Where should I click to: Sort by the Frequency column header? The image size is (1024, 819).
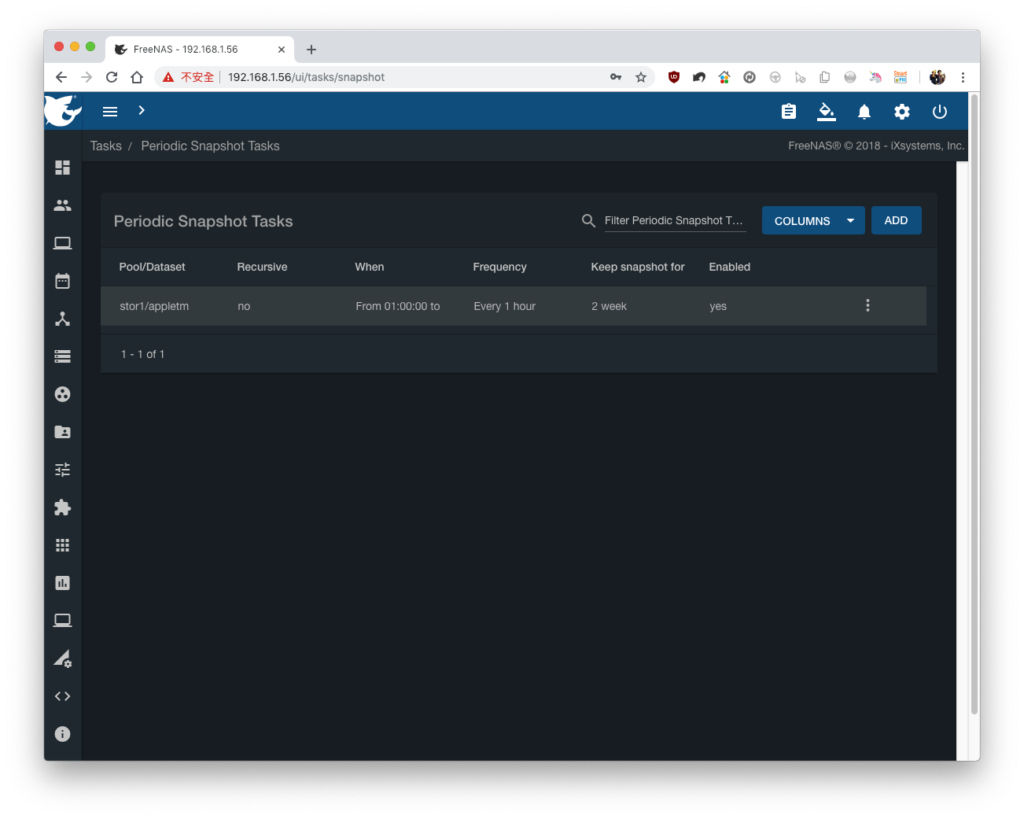coord(500,266)
